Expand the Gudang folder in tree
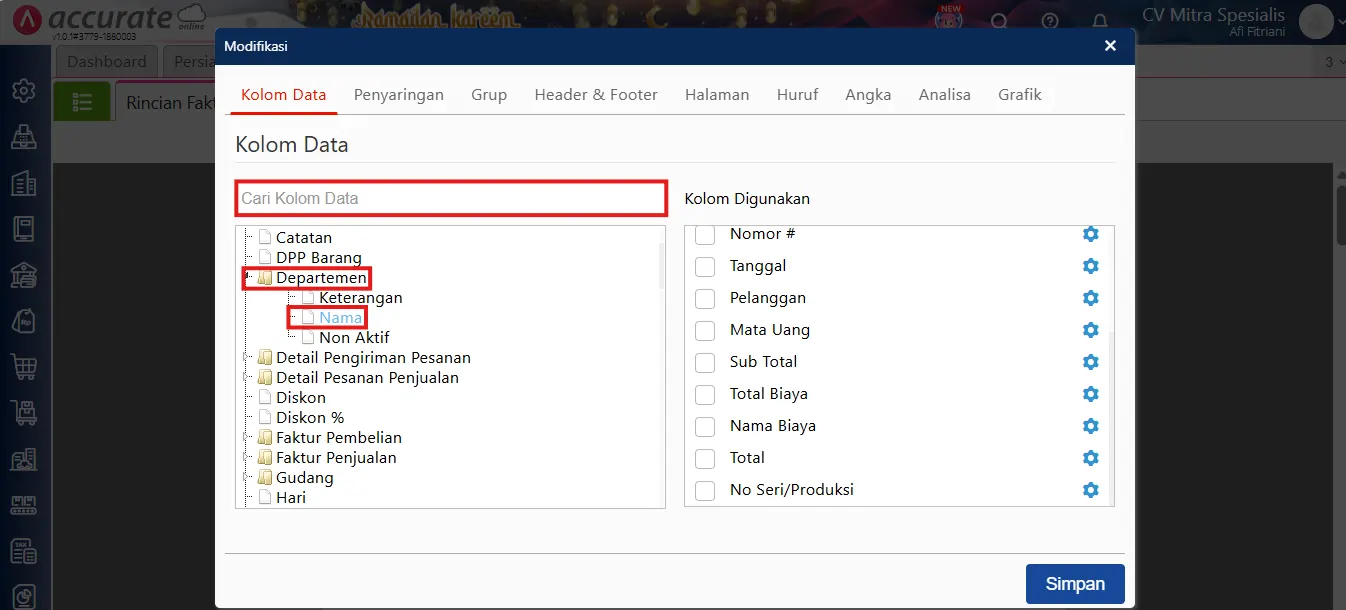Image resolution: width=1346 pixels, height=610 pixels. tap(246, 478)
